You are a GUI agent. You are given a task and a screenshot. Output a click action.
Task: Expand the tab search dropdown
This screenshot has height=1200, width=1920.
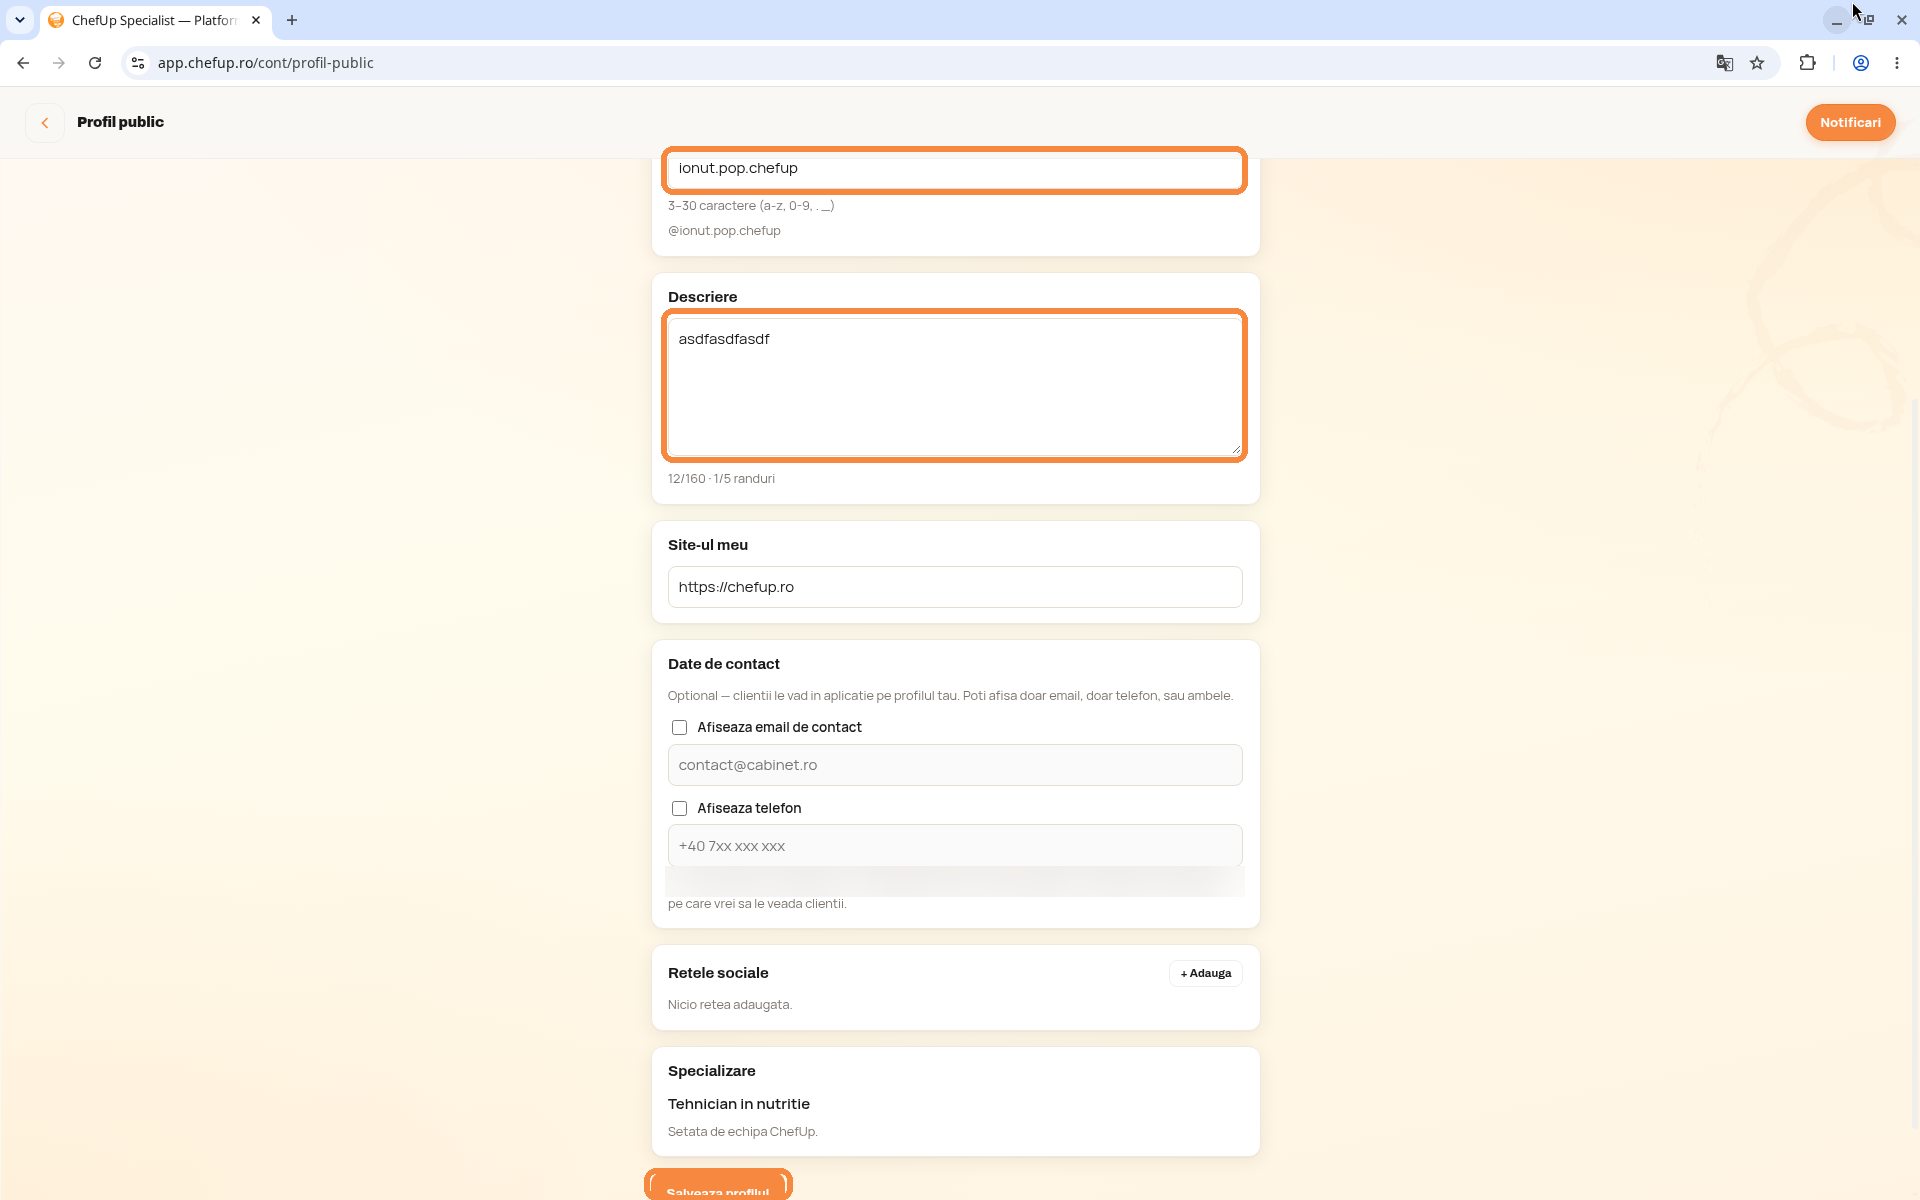(x=20, y=20)
